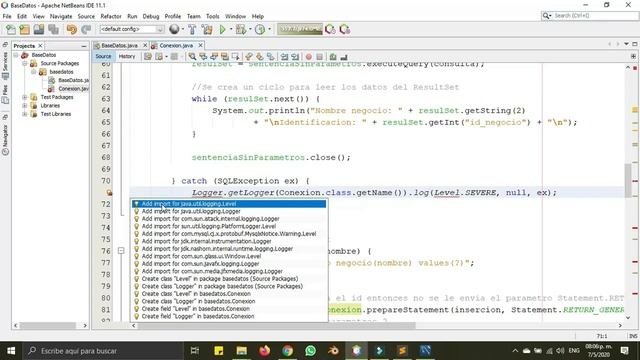The image size is (640, 360).
Task: Select Add import for java.util.logging.Logger
Action: coord(229,211)
